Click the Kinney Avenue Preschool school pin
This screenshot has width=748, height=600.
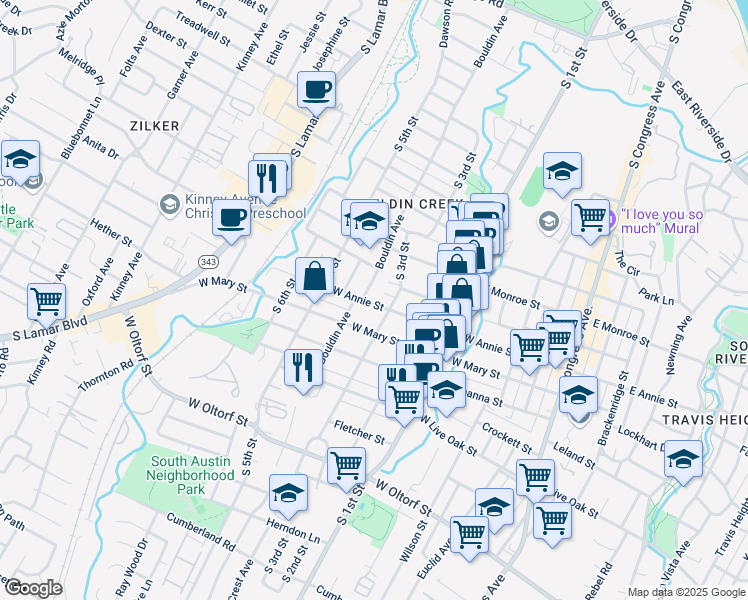coord(169,206)
